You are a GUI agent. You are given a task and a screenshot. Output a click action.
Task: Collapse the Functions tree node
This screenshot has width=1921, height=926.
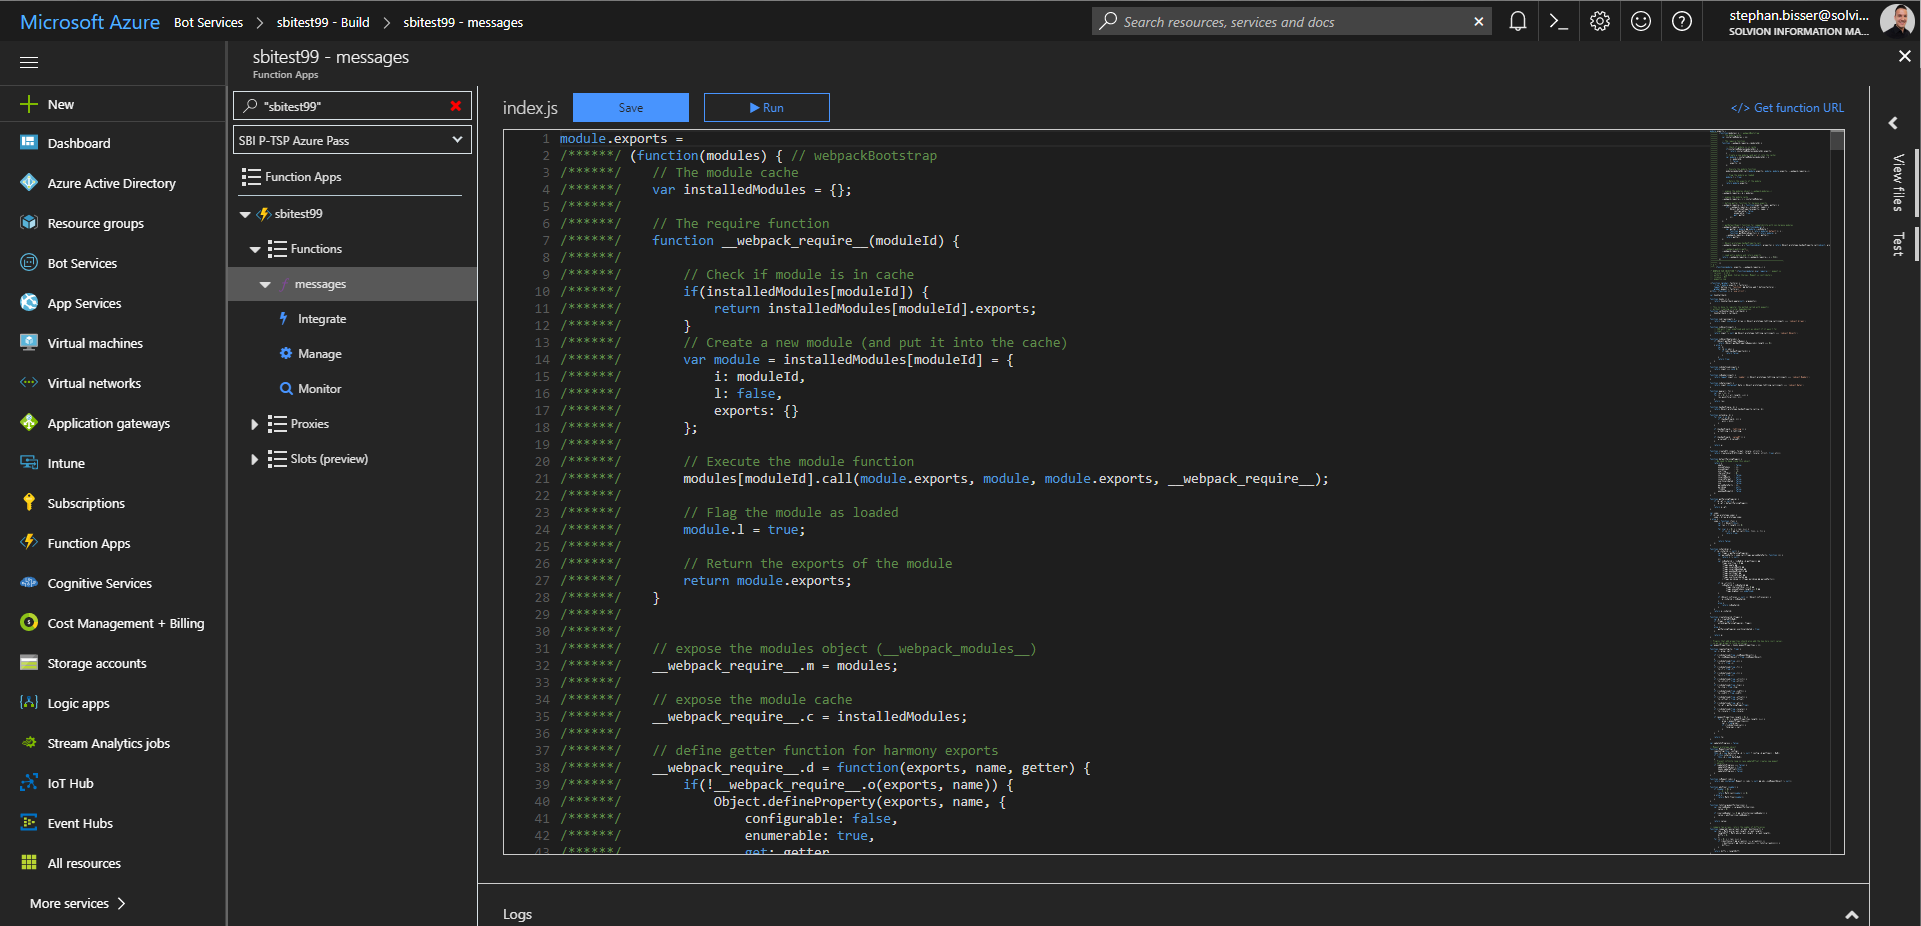pos(255,249)
